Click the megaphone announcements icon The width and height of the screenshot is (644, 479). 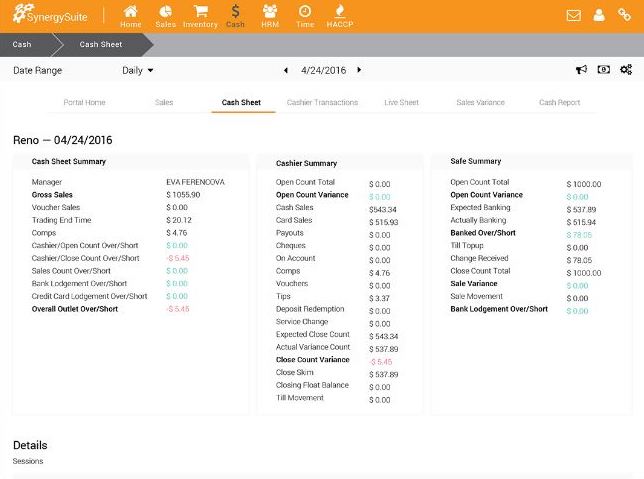pyautogui.click(x=581, y=70)
